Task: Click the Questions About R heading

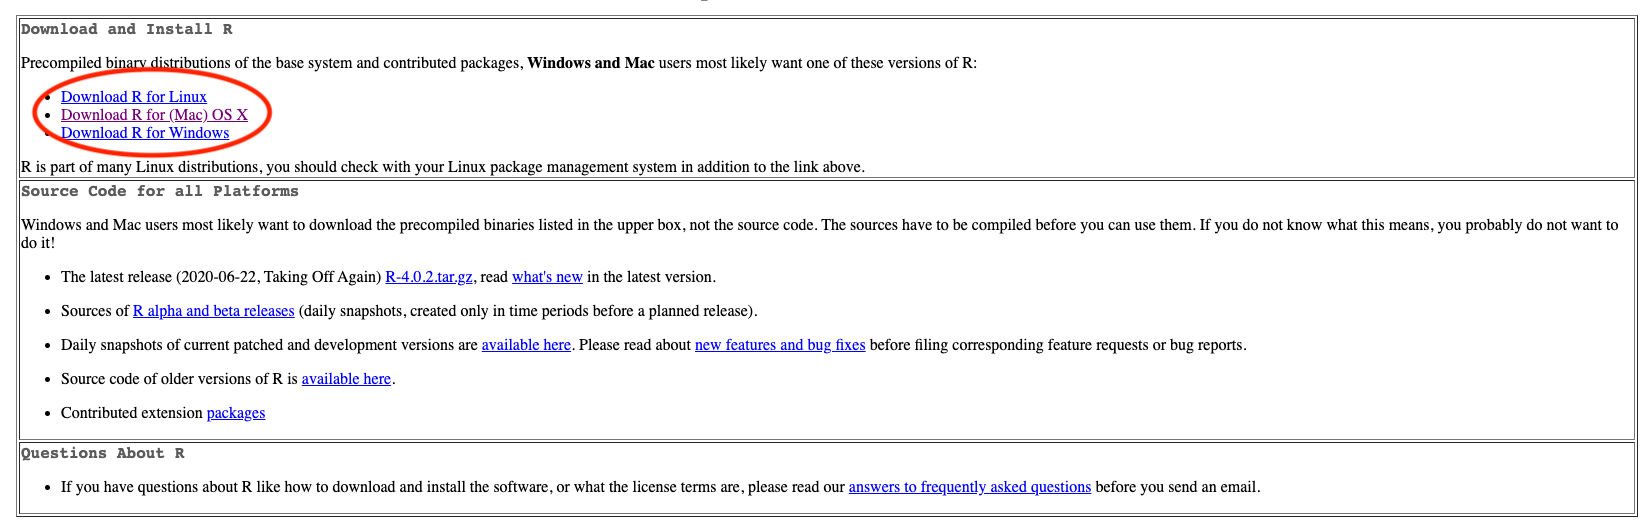Action: tap(103, 454)
